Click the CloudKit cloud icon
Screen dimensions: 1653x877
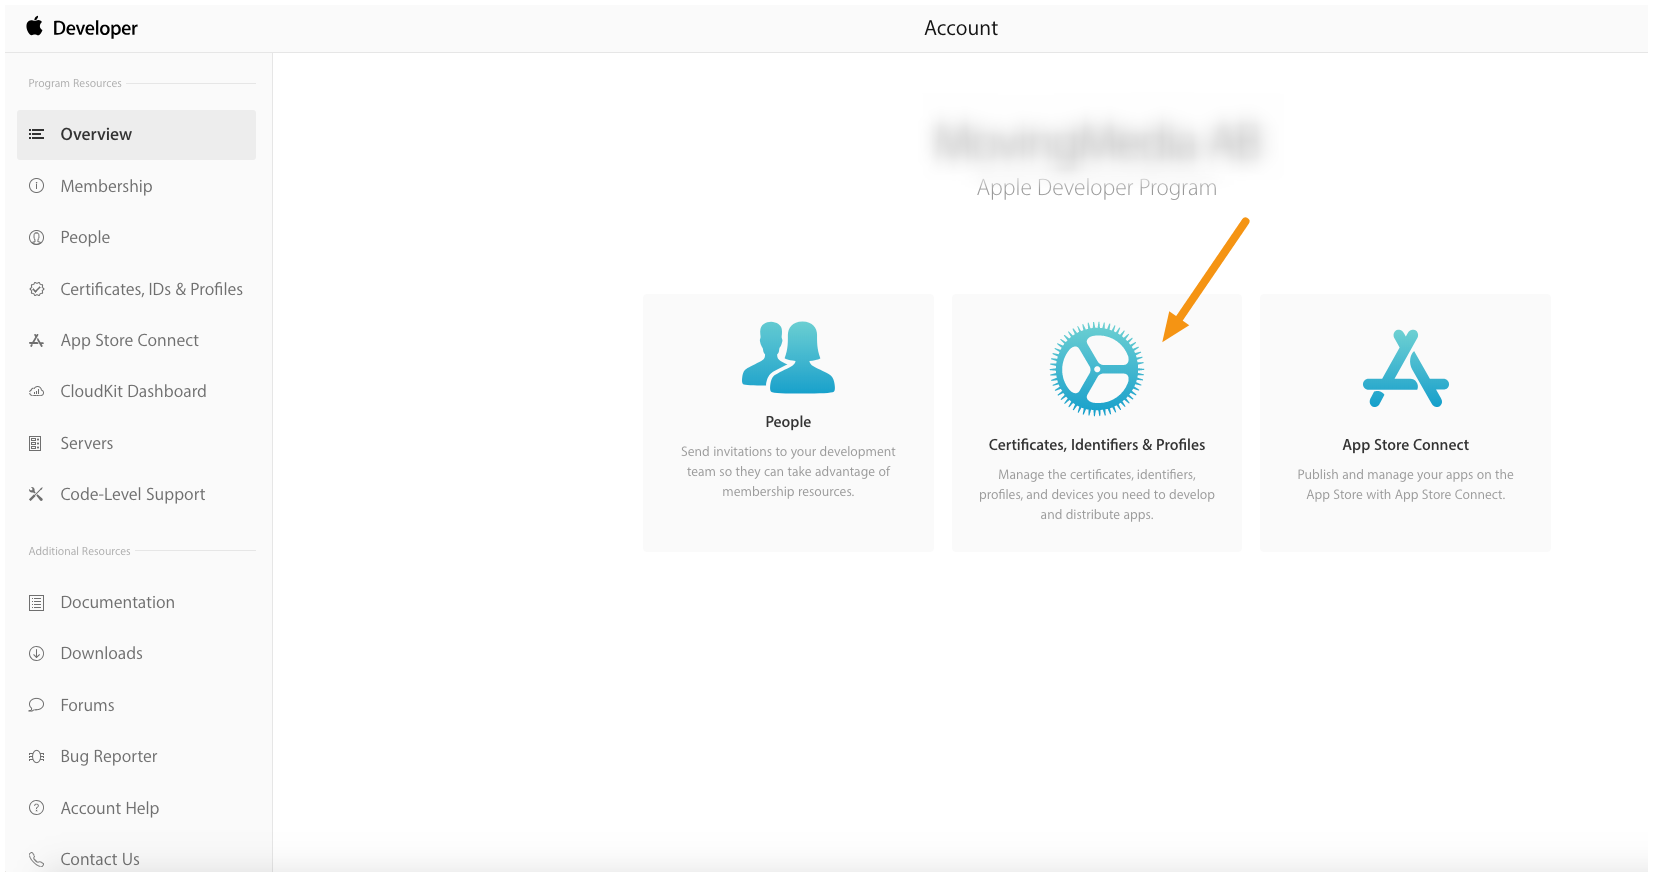[x=36, y=391]
